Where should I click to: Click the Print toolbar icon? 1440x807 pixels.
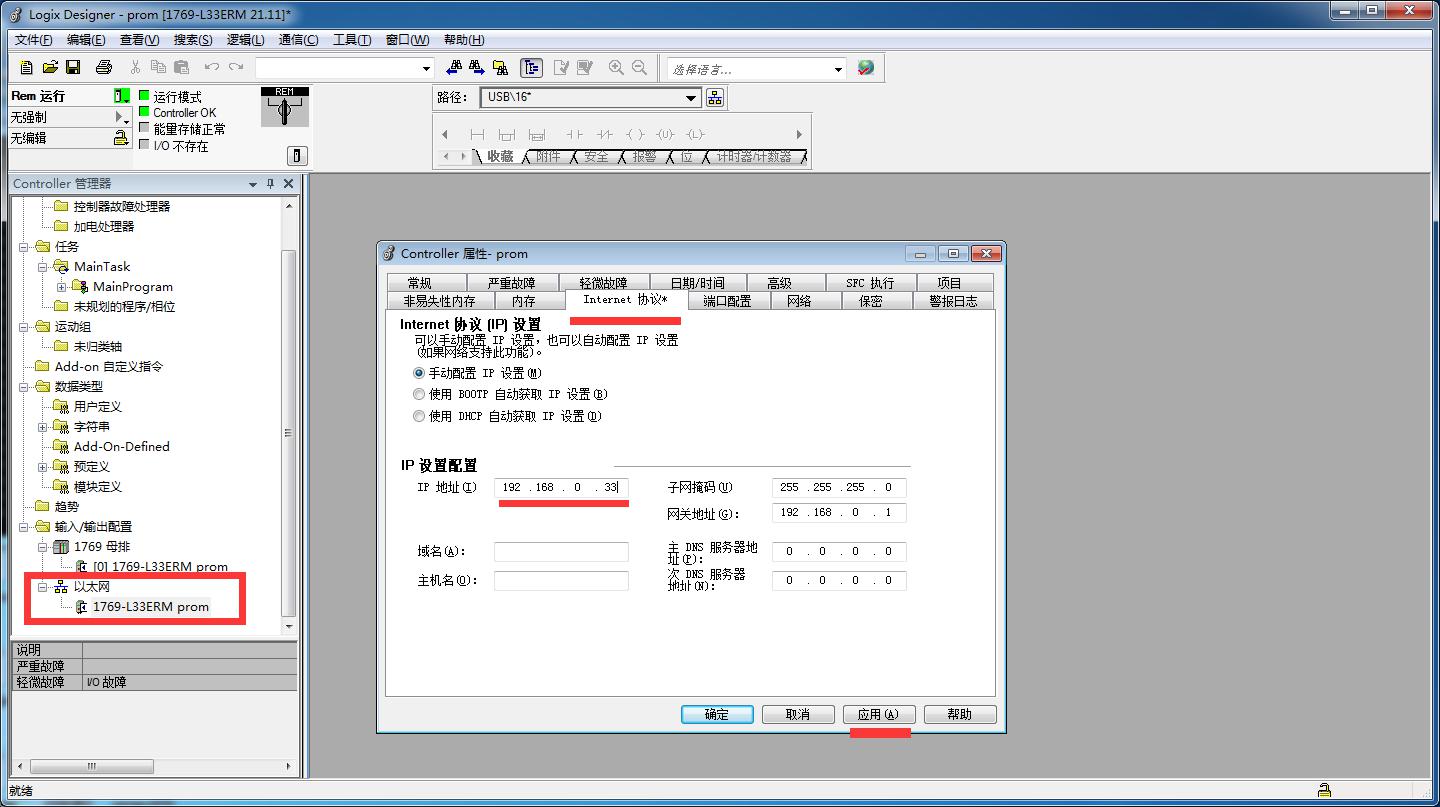point(103,66)
